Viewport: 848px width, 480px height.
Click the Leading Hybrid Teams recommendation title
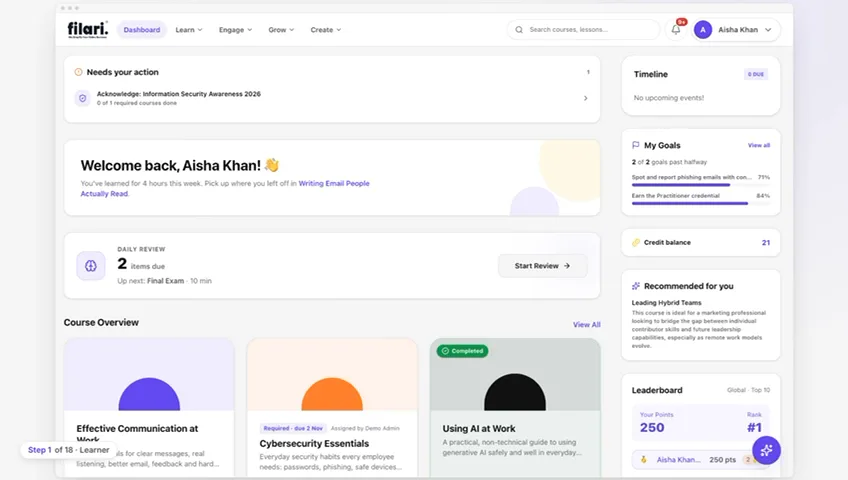(x=666, y=303)
